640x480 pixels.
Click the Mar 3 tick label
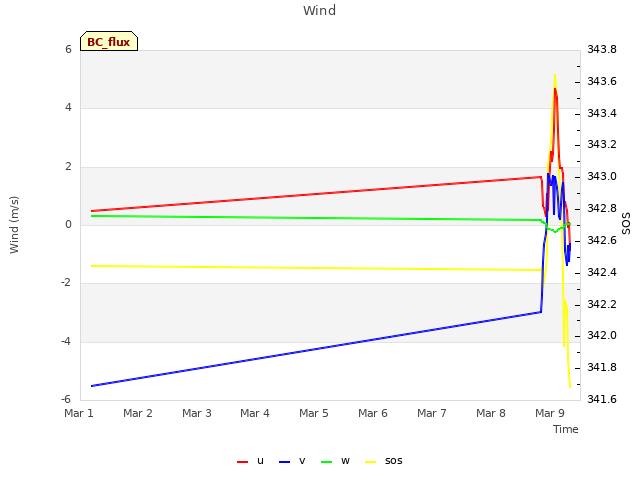pos(197,413)
